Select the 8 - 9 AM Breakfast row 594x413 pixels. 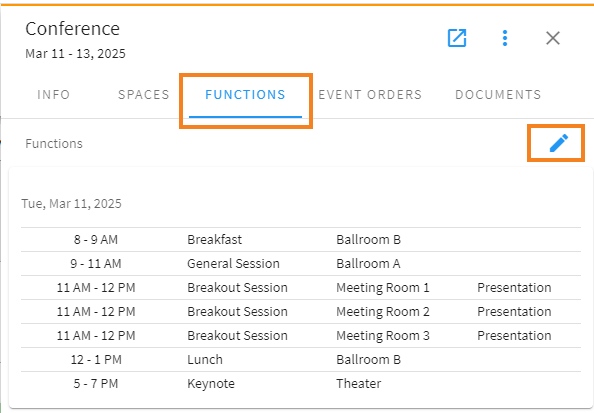[x=301, y=239]
